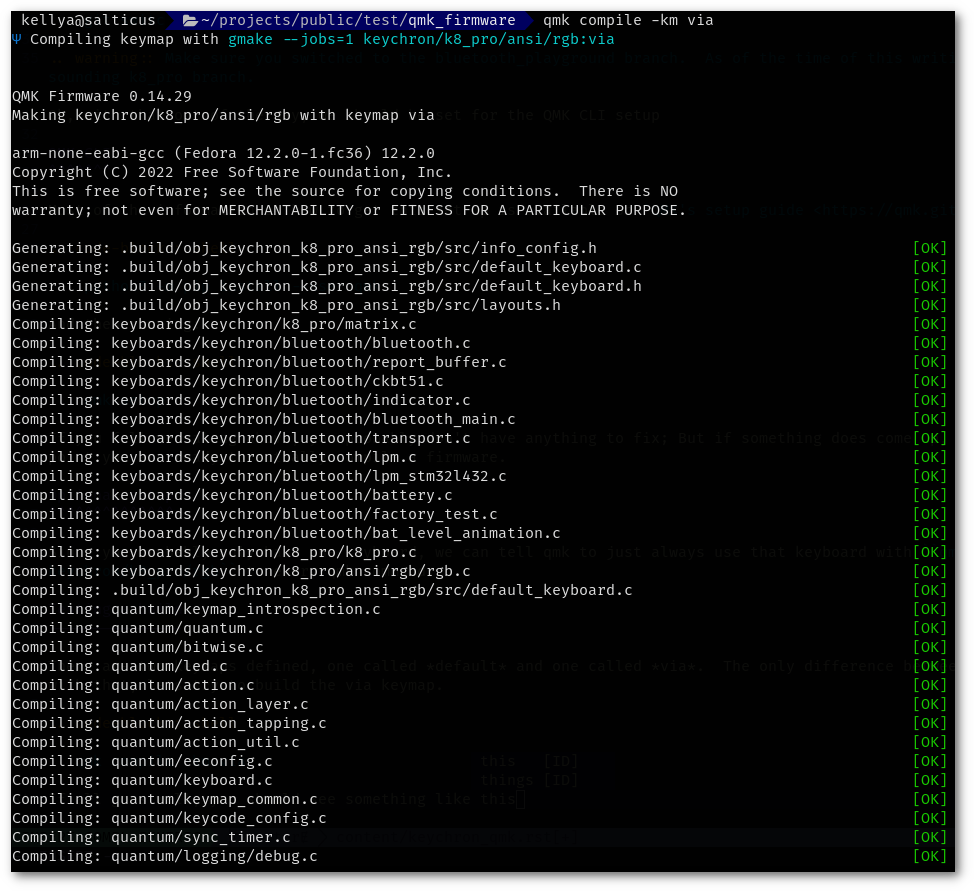Click the Compiling sync_timer.c line
This screenshot has width=974, height=891.
tap(151, 838)
